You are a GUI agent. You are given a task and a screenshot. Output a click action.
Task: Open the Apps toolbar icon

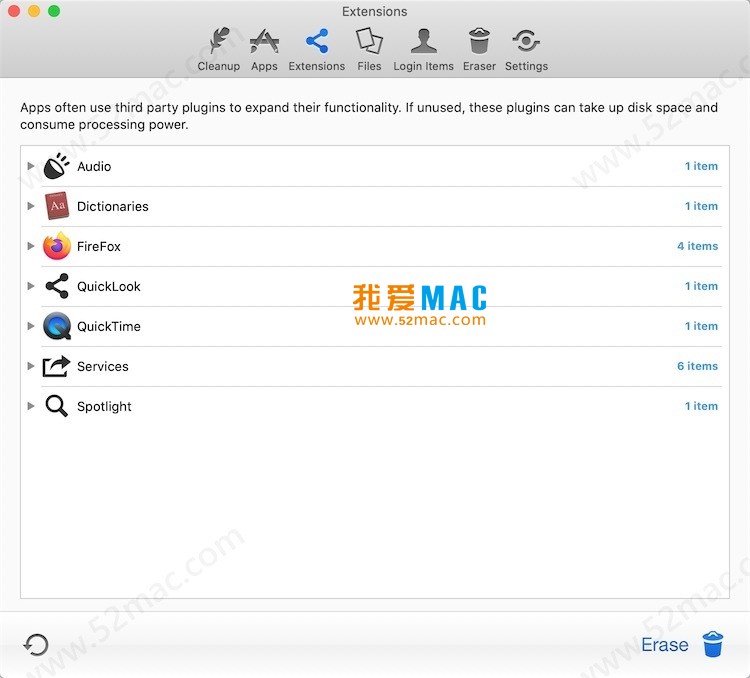click(264, 41)
